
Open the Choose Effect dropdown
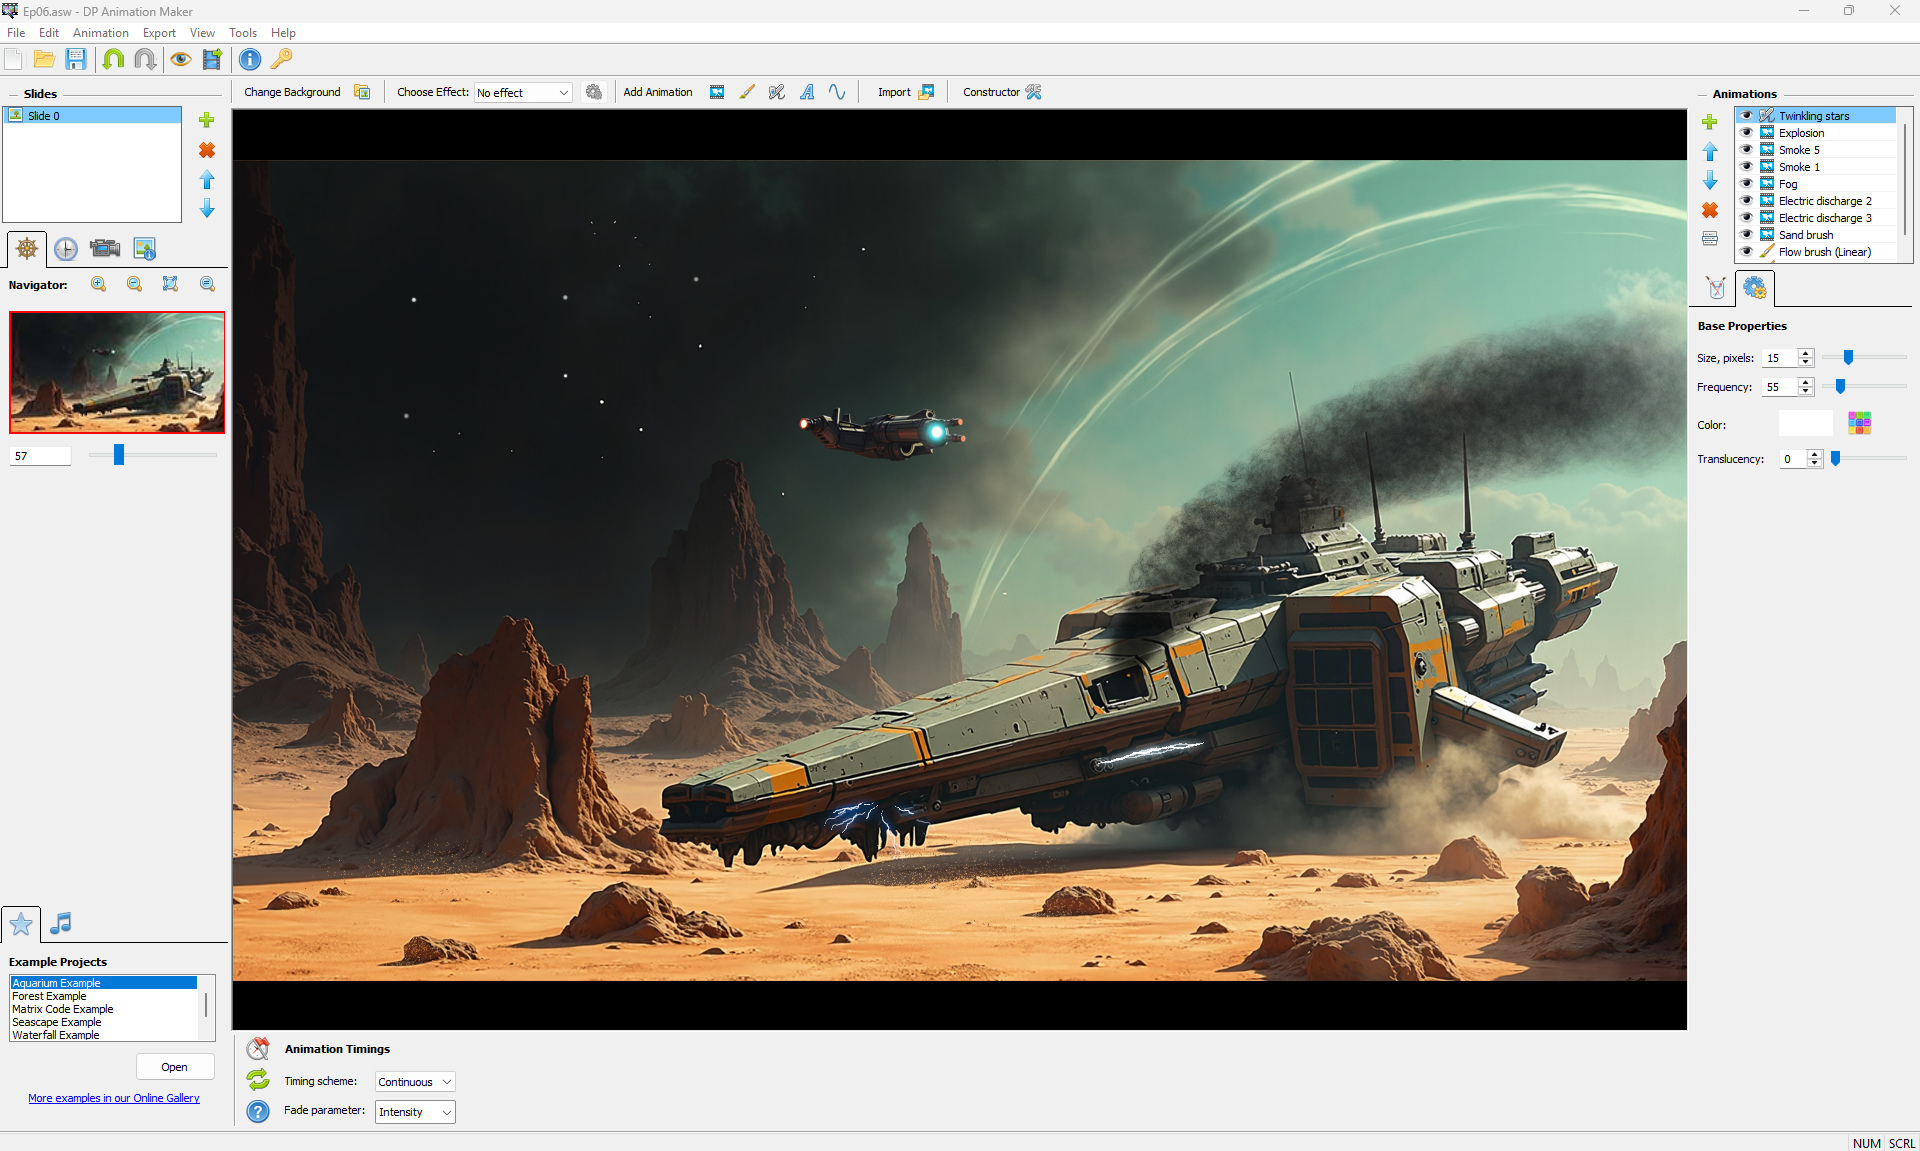(523, 93)
